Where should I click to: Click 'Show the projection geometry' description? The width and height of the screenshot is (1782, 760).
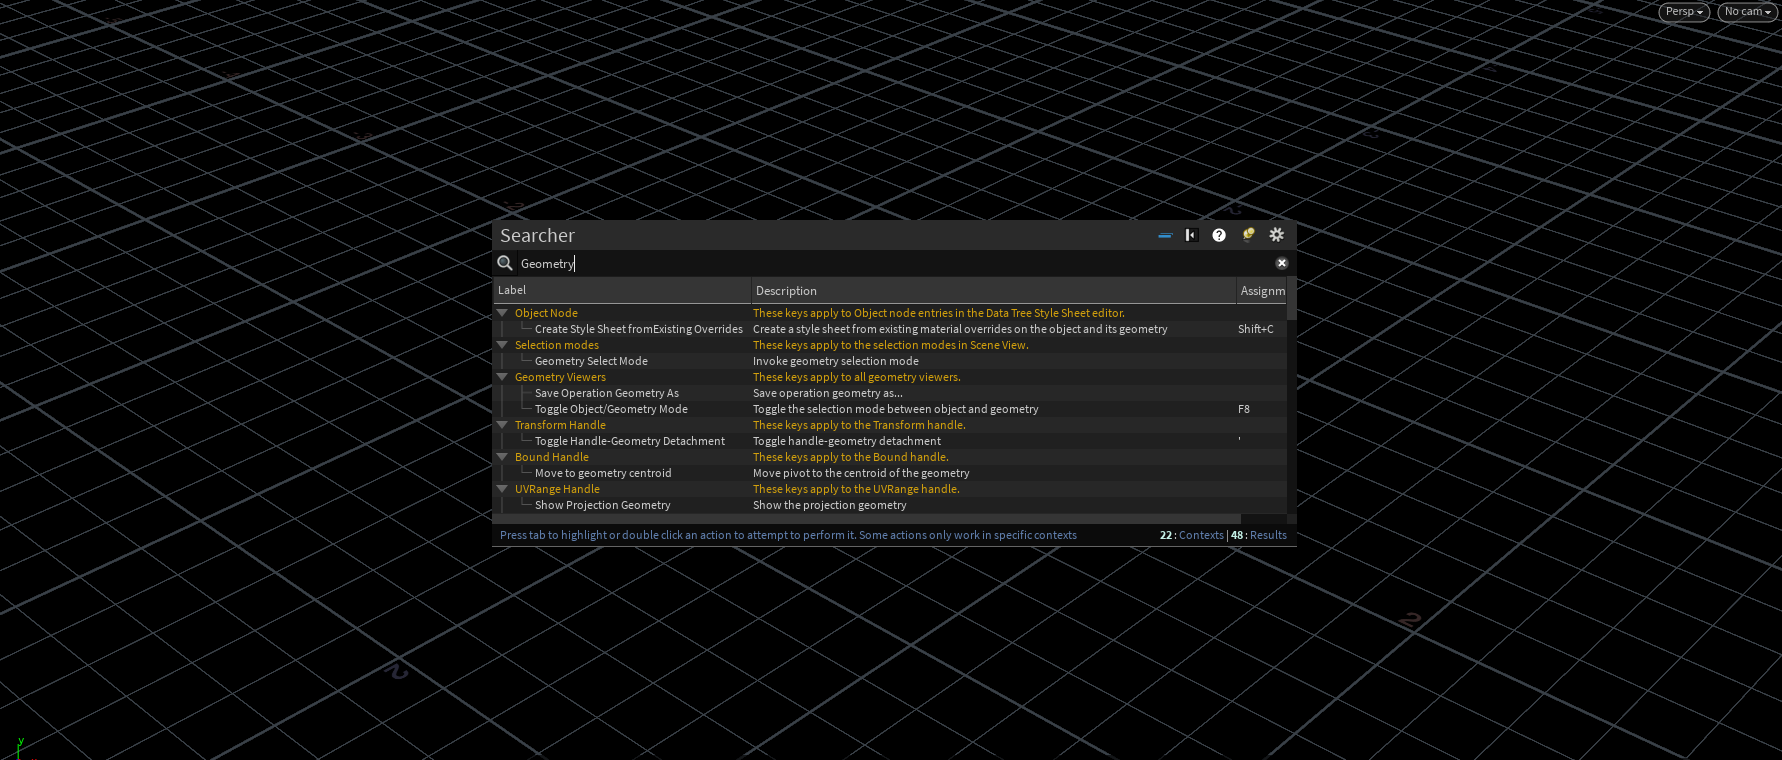(830, 505)
